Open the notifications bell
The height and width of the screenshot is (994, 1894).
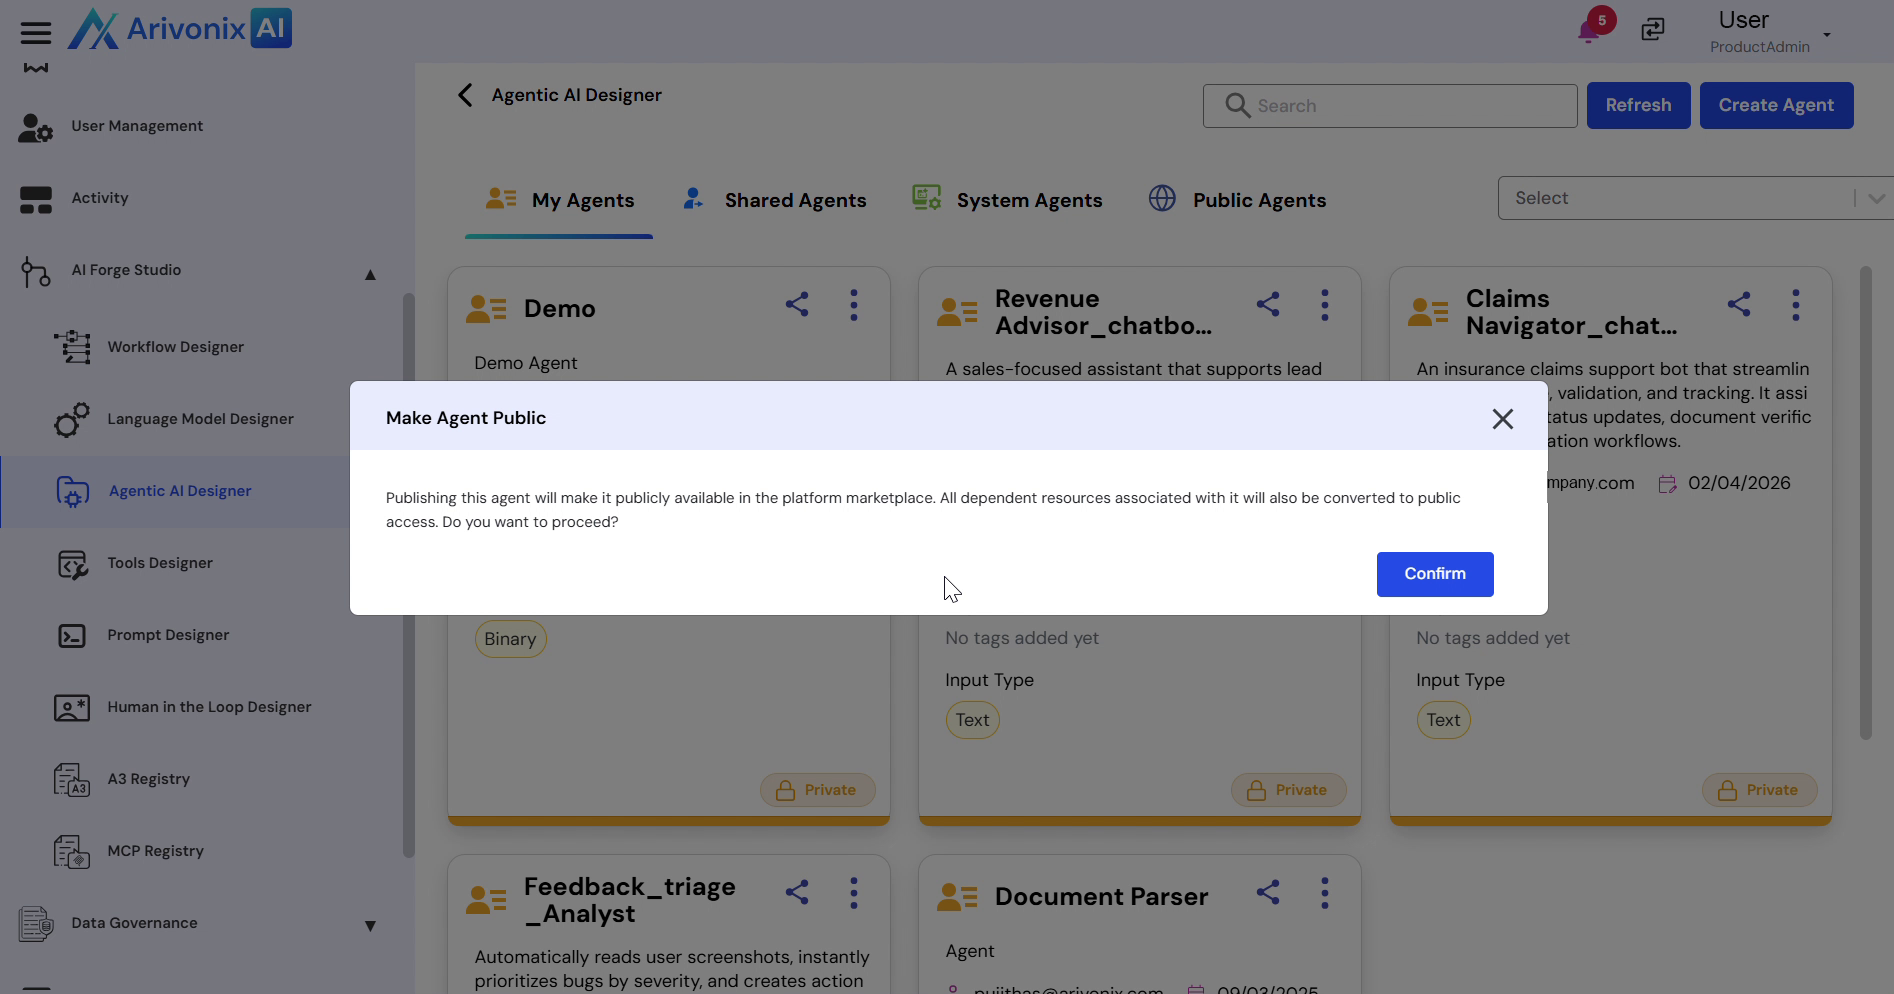1589,30
